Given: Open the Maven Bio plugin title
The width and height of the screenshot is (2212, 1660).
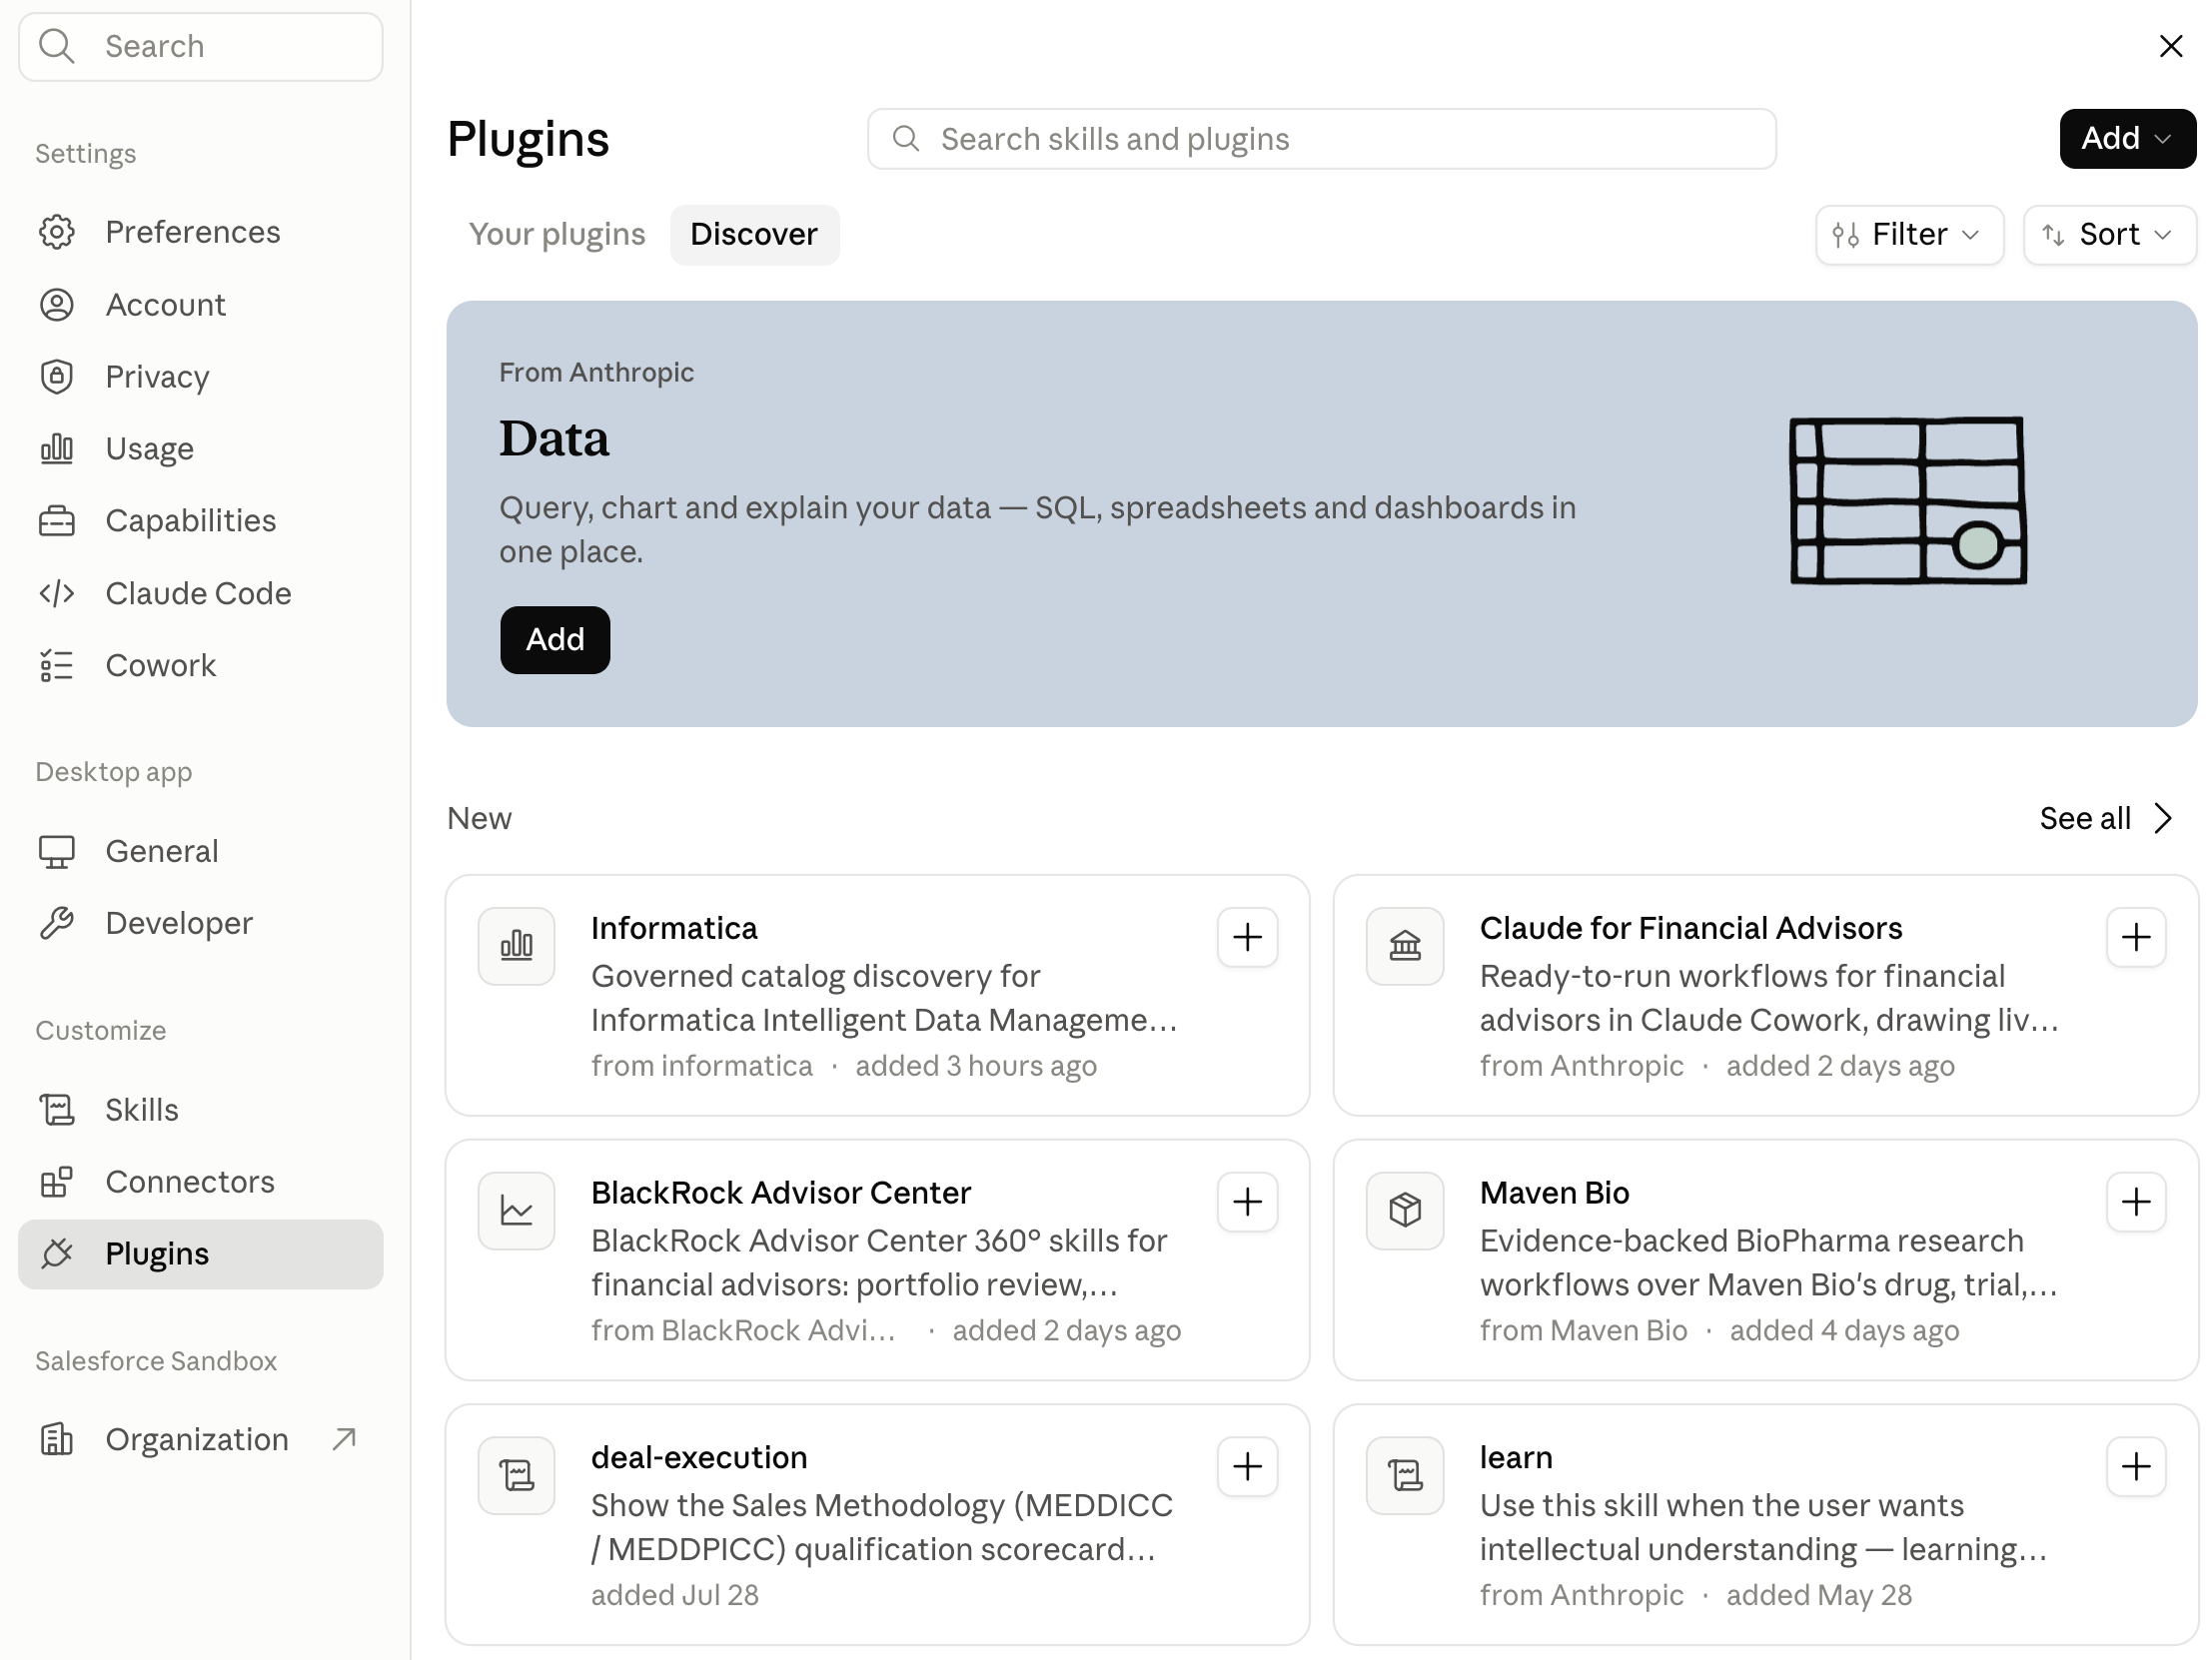Looking at the screenshot, I should 1554,1193.
